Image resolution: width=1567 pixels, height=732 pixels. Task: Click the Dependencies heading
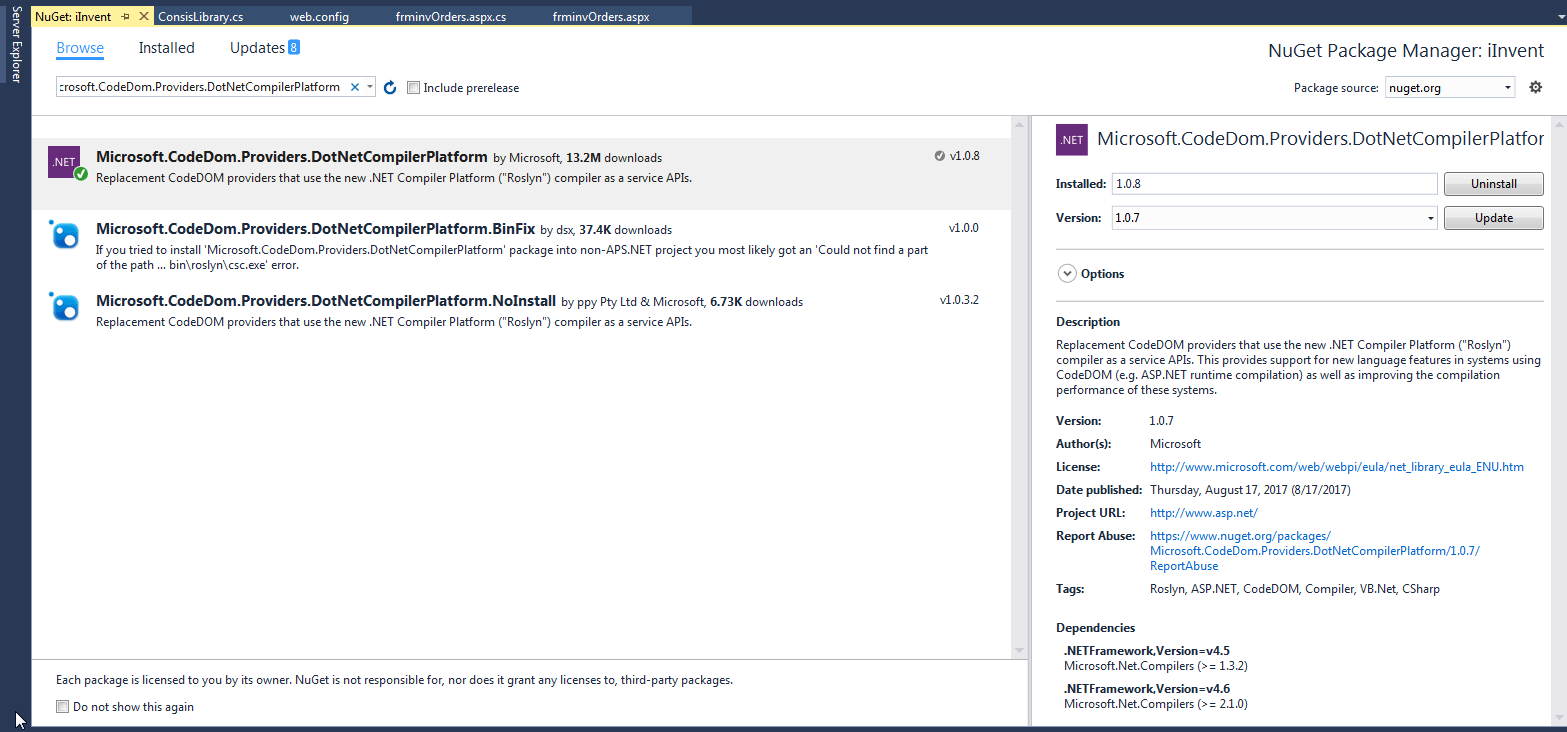pyautogui.click(x=1095, y=628)
